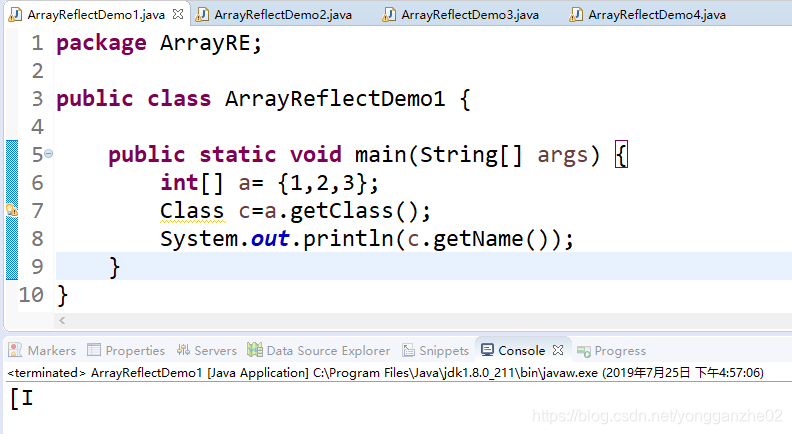The width and height of the screenshot is (792, 434).
Task: Click the Properties view icon
Action: (94, 350)
